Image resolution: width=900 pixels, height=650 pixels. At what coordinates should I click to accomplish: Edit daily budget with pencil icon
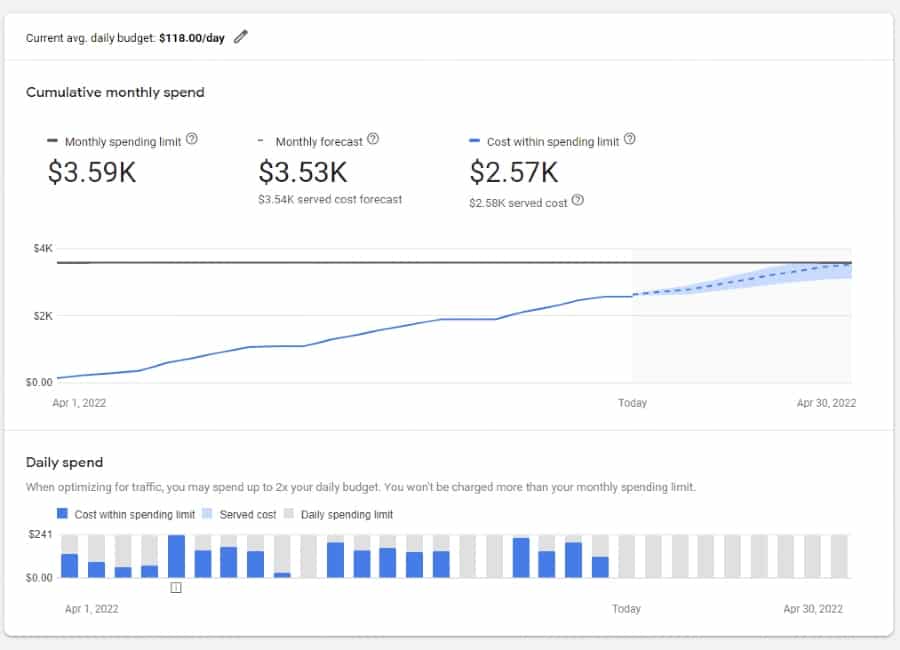tap(240, 37)
